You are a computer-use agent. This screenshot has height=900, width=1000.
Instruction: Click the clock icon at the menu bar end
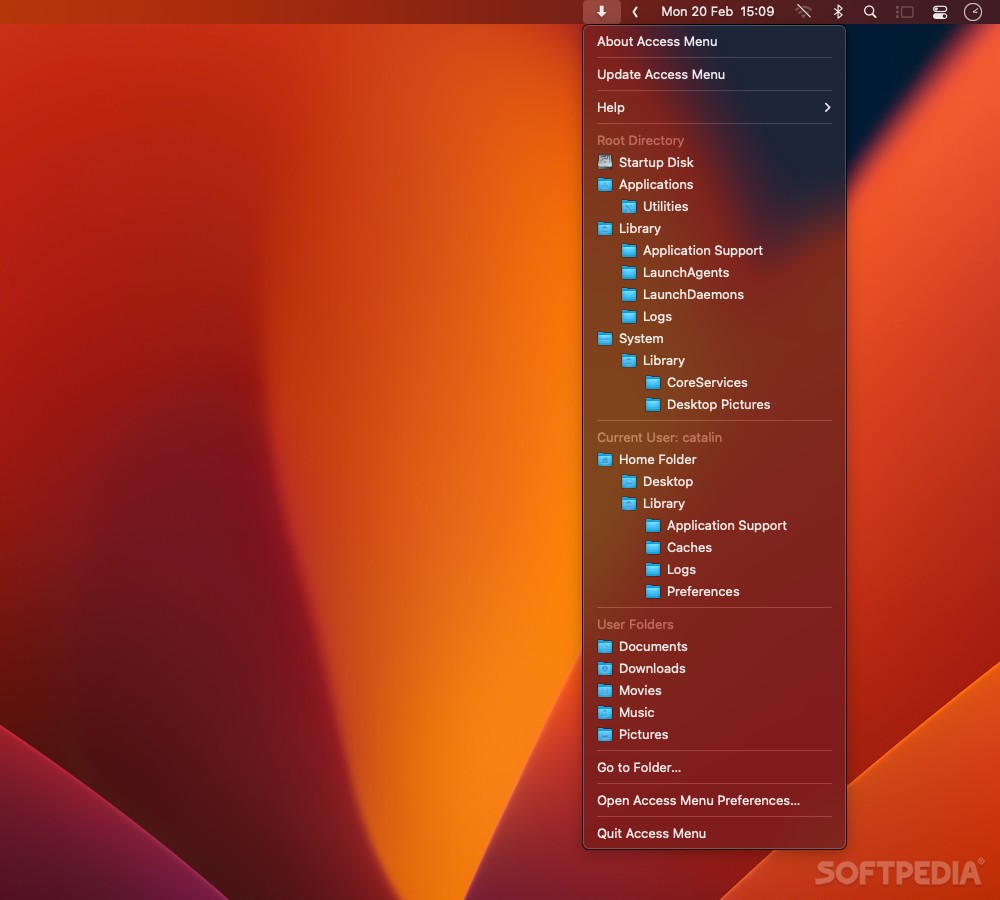[x=973, y=11]
